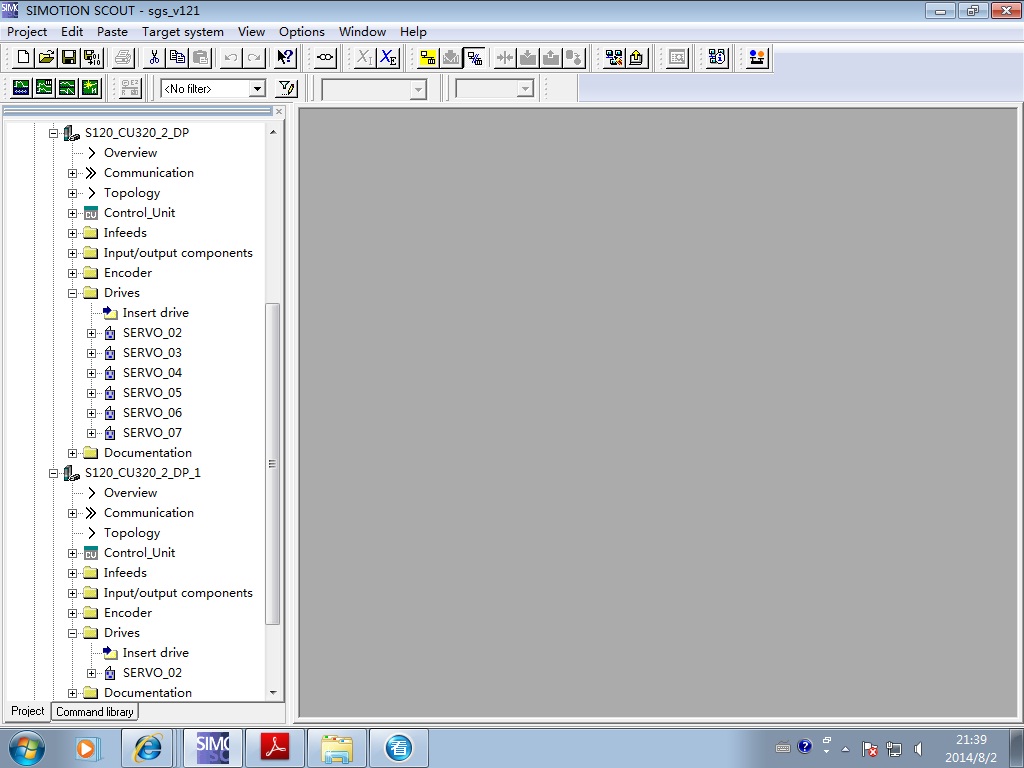Screen dimensions: 1024x768
Task: Open the Help menu
Action: (413, 31)
